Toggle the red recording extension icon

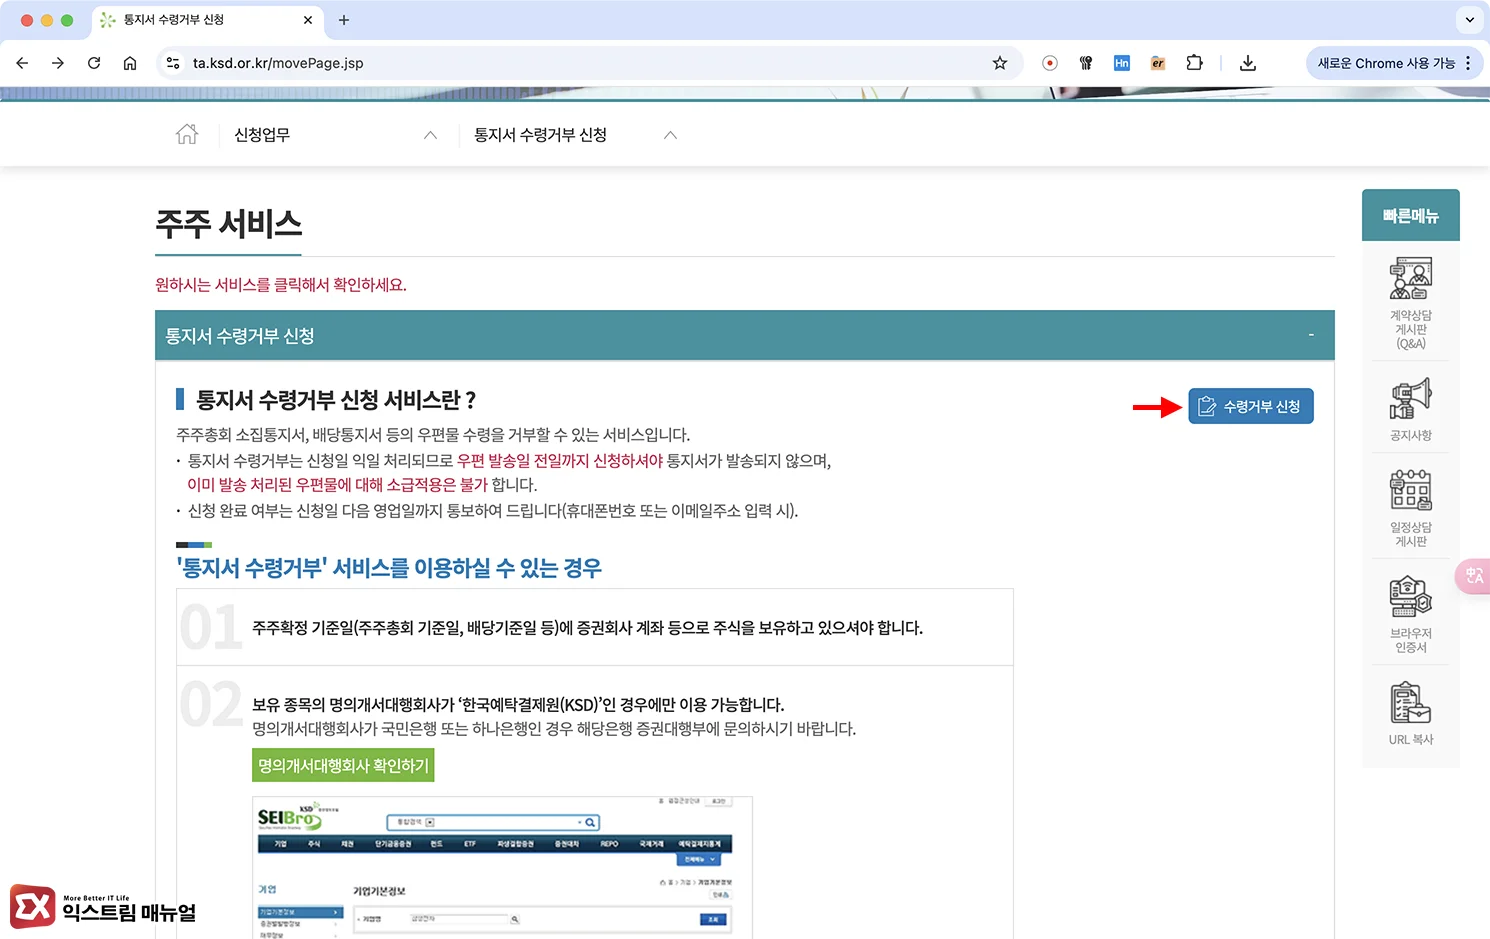pos(1049,62)
